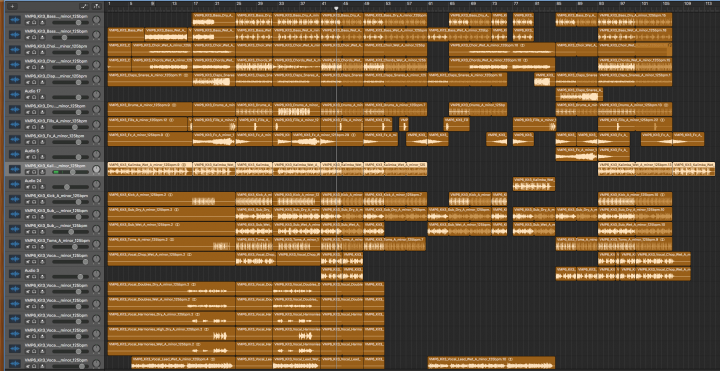The height and width of the screenshot is (371, 720).
Task: Toggle the Show Automation curve button
Action: [83, 6]
